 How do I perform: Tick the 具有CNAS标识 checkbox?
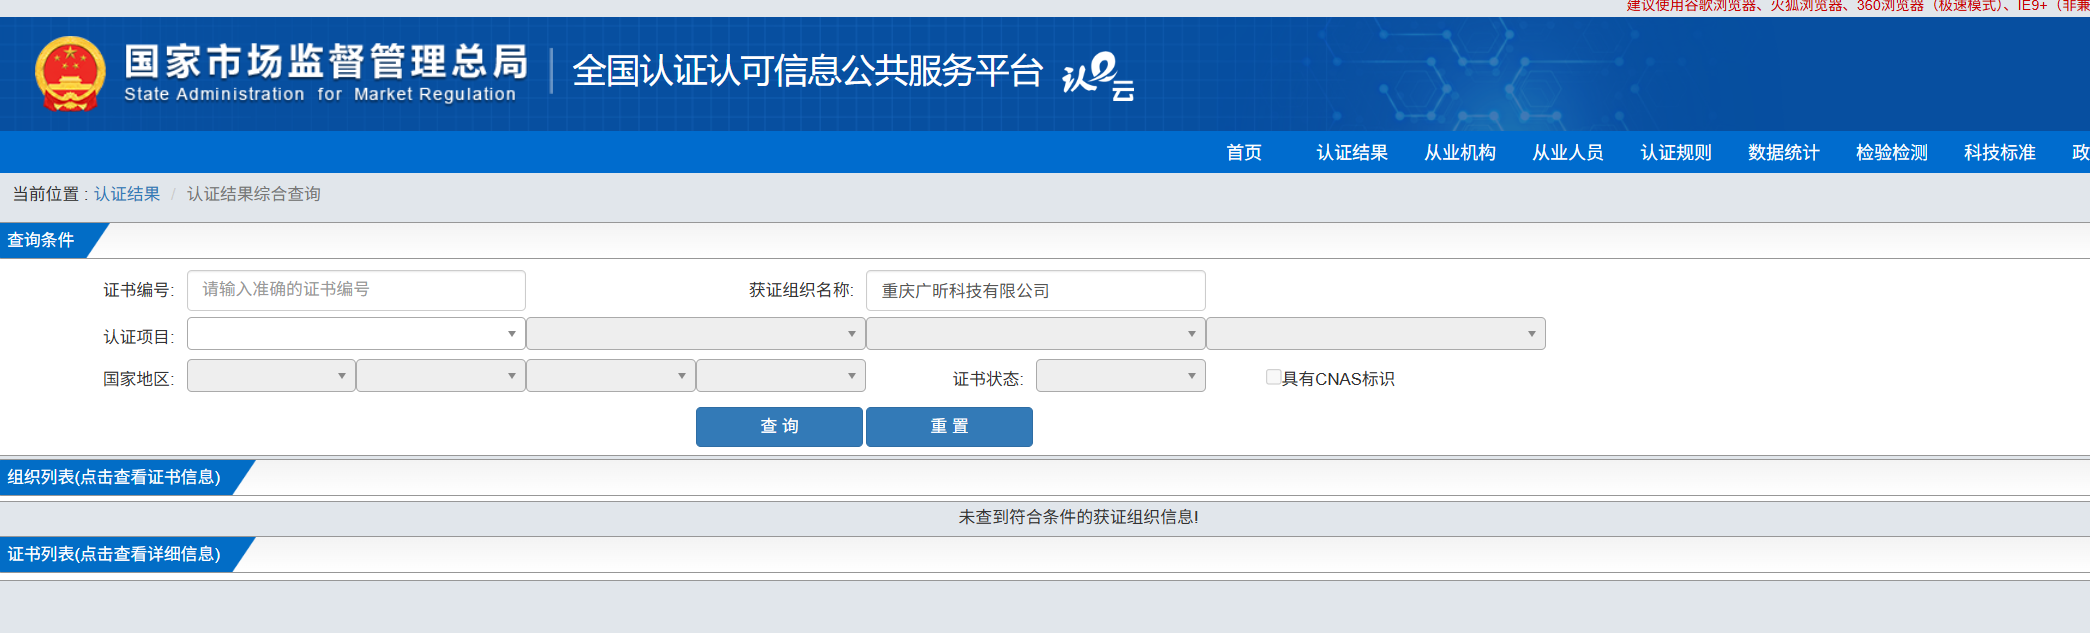coord(1273,377)
